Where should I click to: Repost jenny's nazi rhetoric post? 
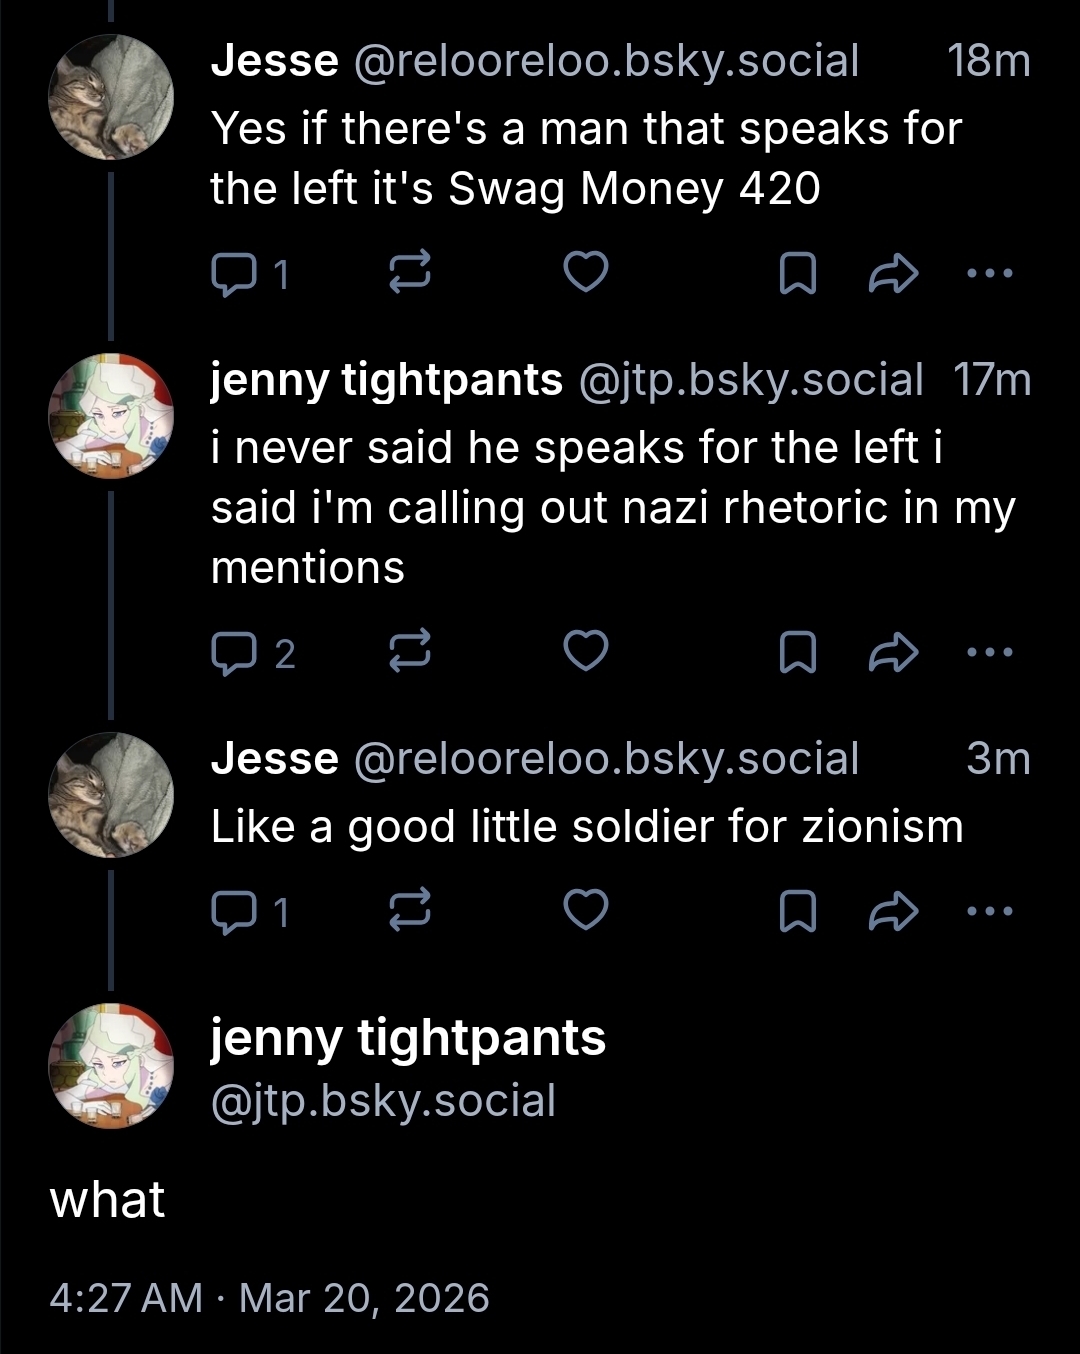click(x=409, y=653)
